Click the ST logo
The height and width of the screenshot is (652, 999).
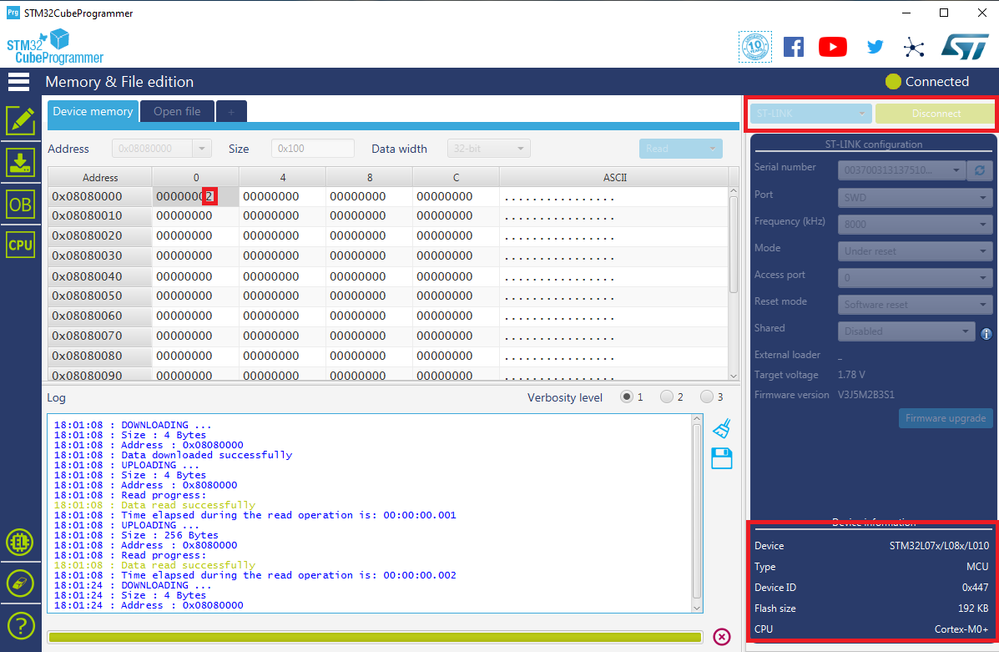(x=965, y=47)
